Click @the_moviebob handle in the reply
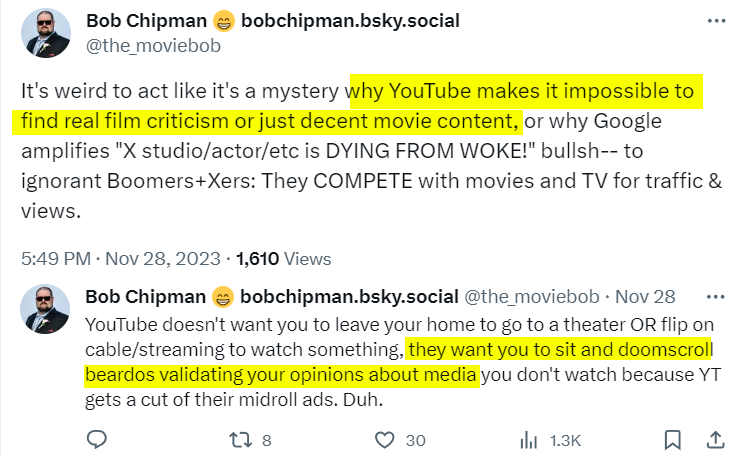 click(x=531, y=297)
